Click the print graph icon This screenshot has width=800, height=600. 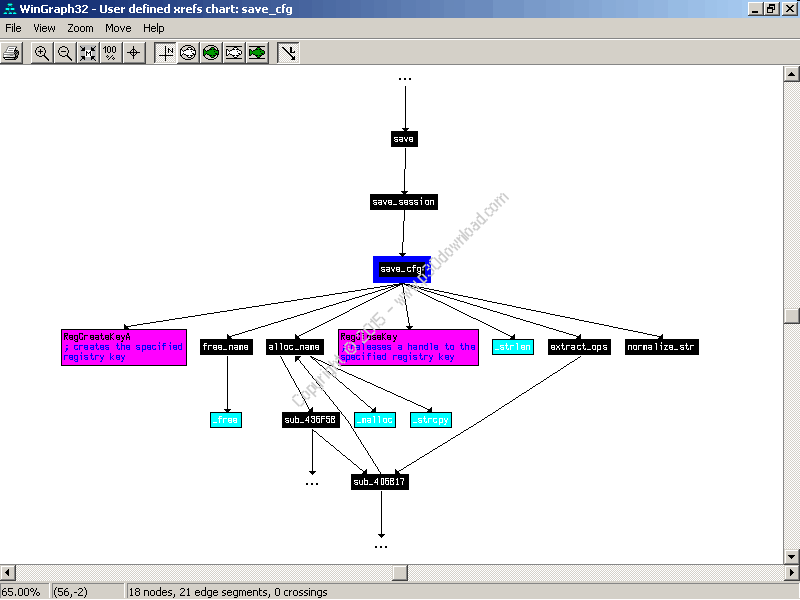[x=11, y=53]
